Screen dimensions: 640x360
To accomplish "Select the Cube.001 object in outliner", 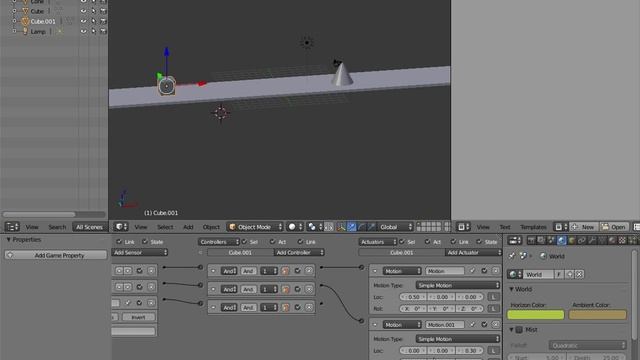I will (x=43, y=21).
